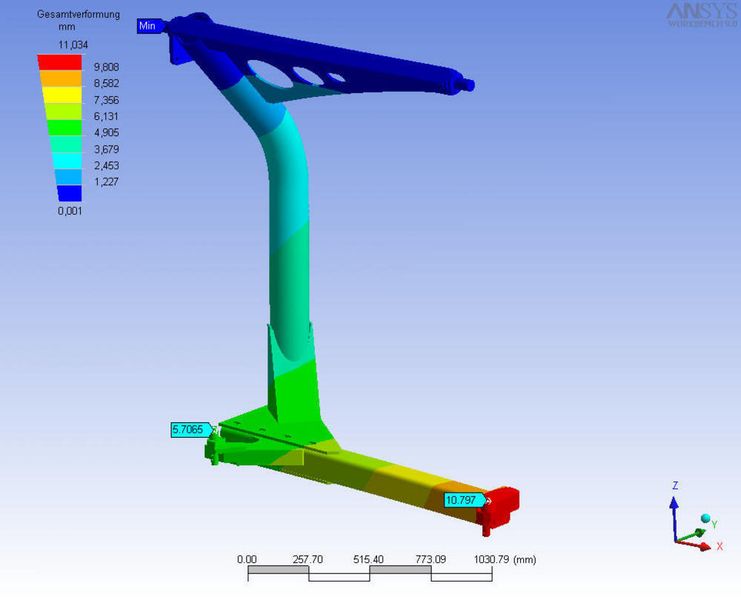
Task: Click the Z axis of the triad
Action: pyautogui.click(x=674, y=517)
